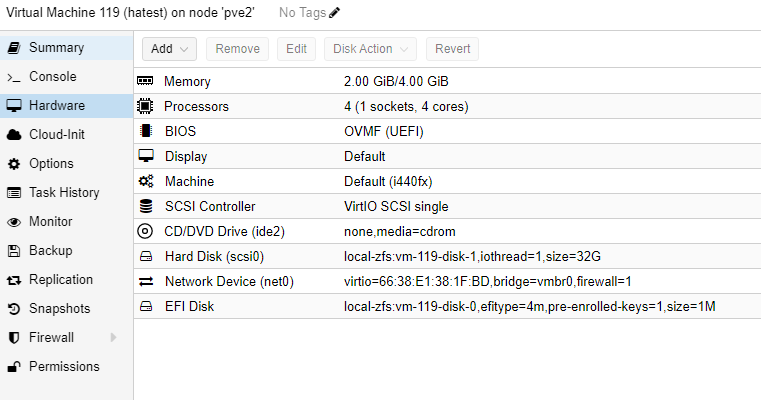Open the Snapshots section
This screenshot has height=400, width=761.
coord(66,309)
